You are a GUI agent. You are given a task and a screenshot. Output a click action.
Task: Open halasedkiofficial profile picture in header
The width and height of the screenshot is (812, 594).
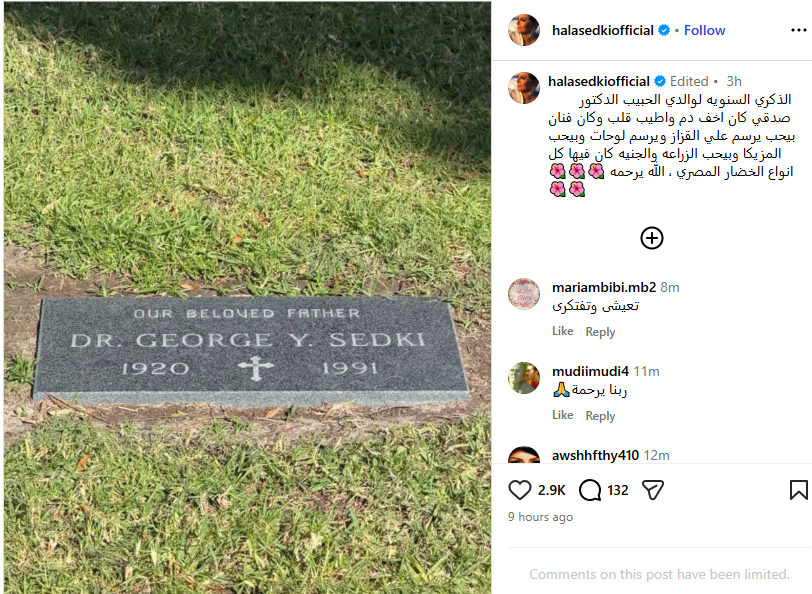pos(524,30)
